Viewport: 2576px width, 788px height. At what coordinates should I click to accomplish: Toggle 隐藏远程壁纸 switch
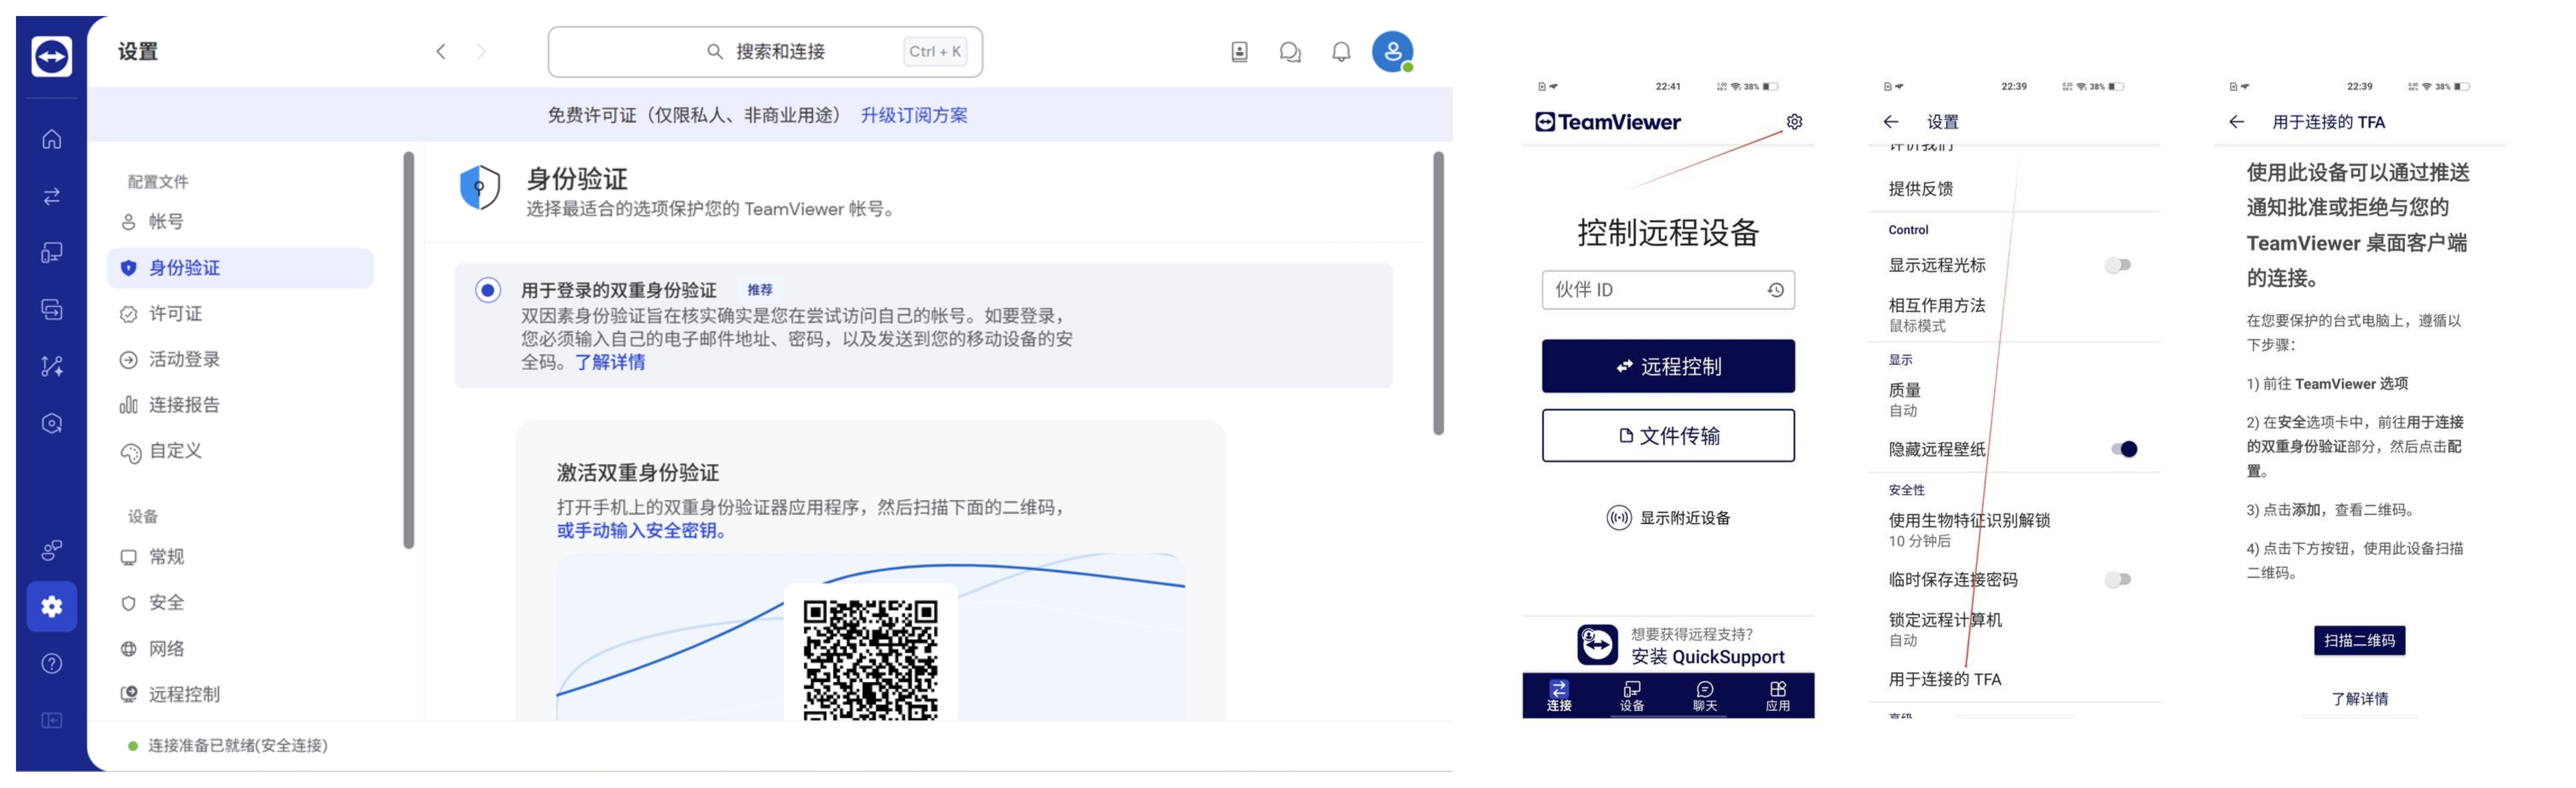pyautogui.click(x=2123, y=449)
